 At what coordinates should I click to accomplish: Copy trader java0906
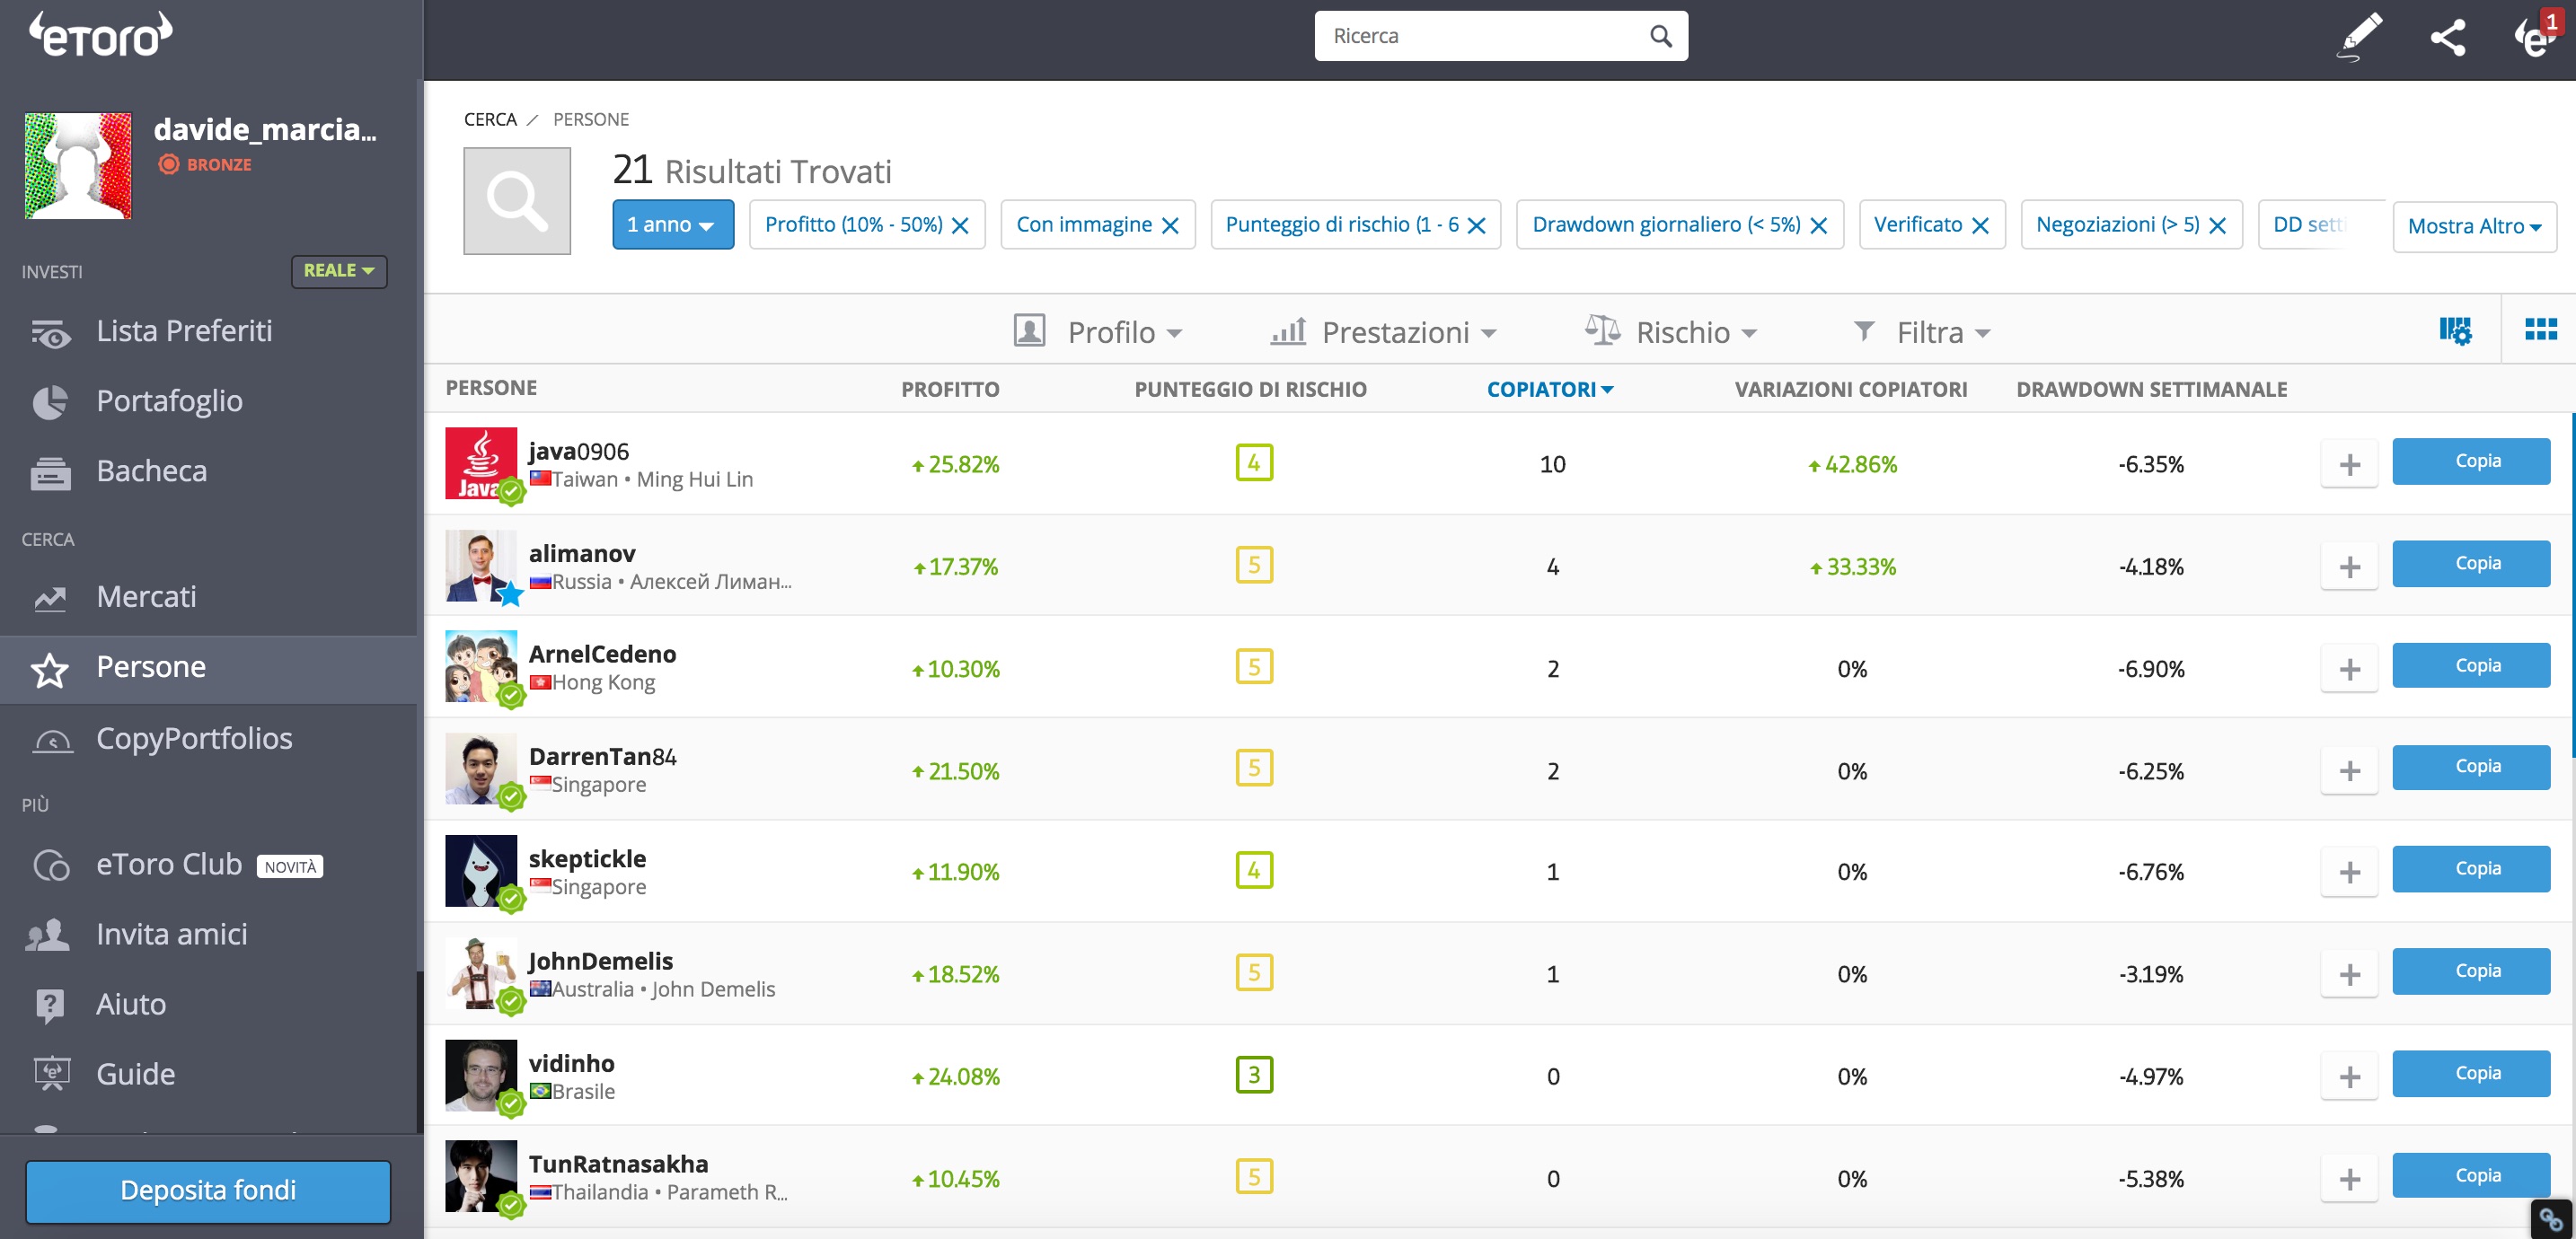coord(2471,461)
